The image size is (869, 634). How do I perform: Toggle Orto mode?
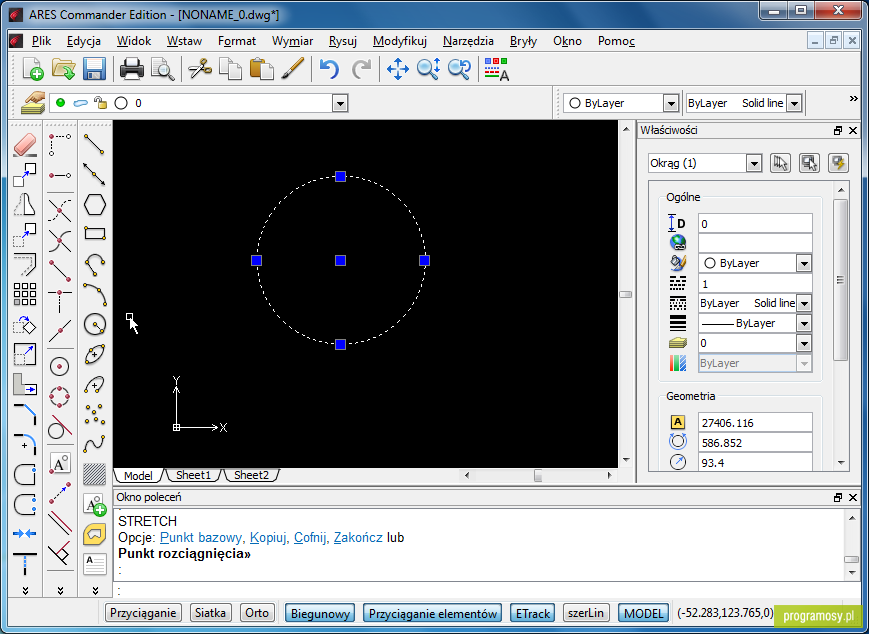257,613
